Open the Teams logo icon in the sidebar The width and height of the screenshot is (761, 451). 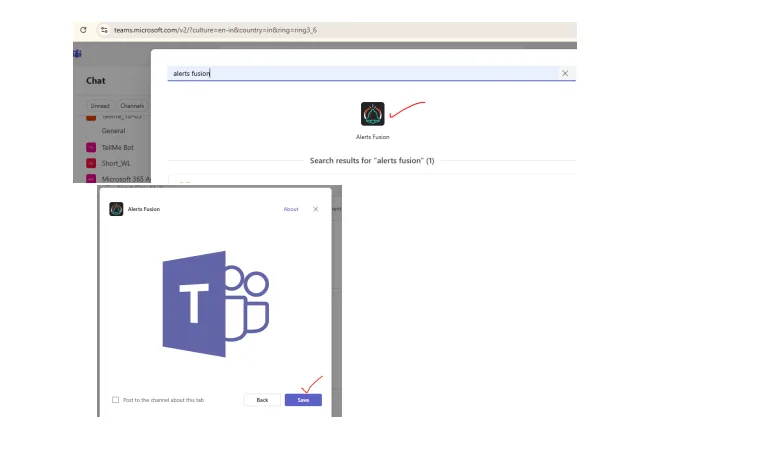click(x=77, y=54)
